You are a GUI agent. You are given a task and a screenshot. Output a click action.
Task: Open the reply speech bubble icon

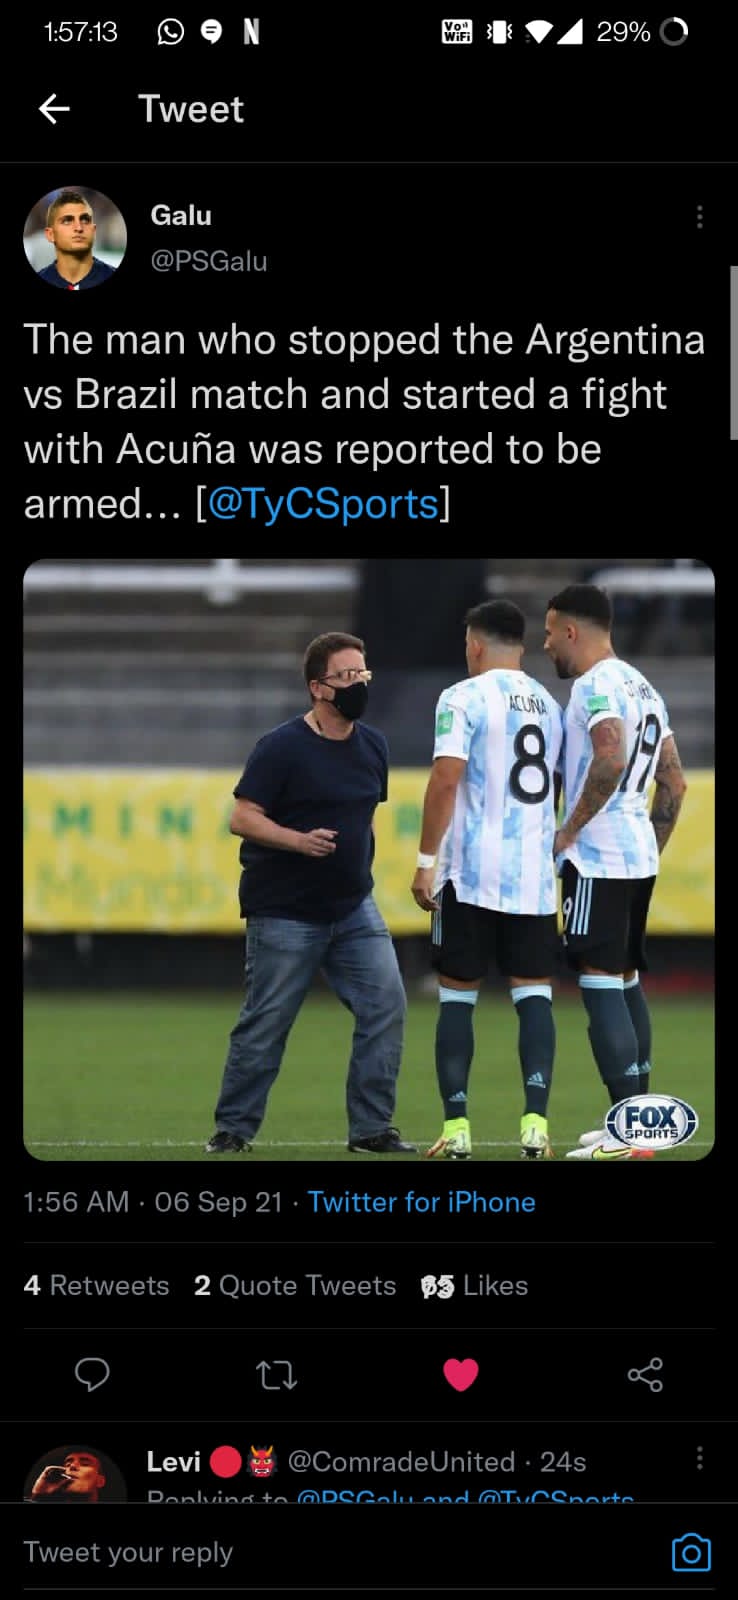coord(92,1375)
